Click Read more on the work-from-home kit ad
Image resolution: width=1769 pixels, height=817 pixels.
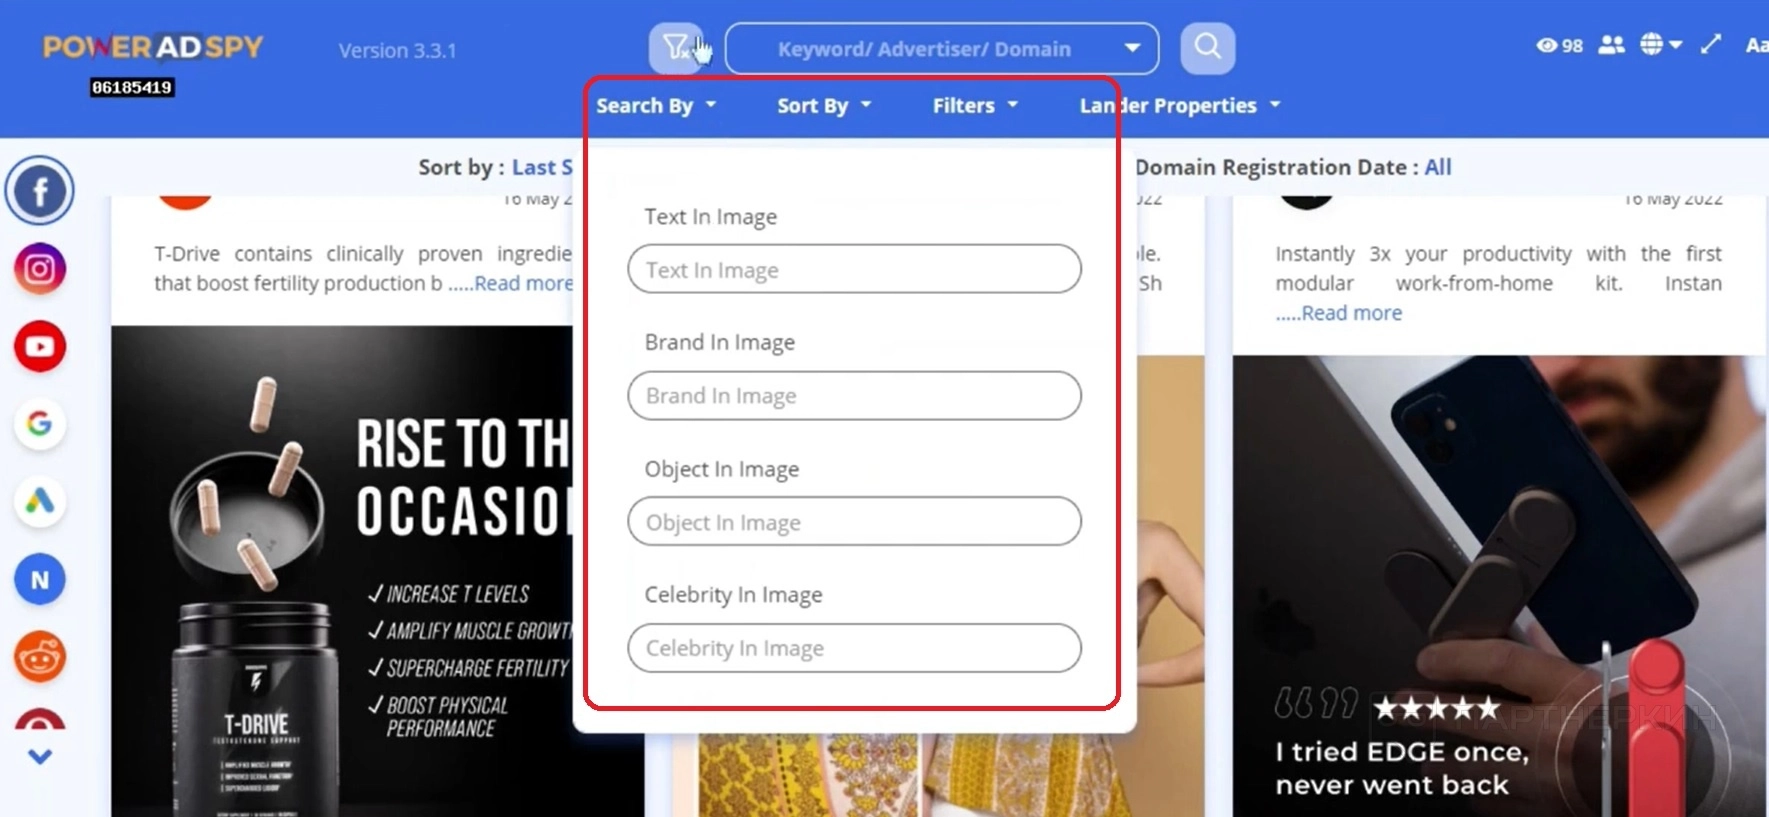1352,313
